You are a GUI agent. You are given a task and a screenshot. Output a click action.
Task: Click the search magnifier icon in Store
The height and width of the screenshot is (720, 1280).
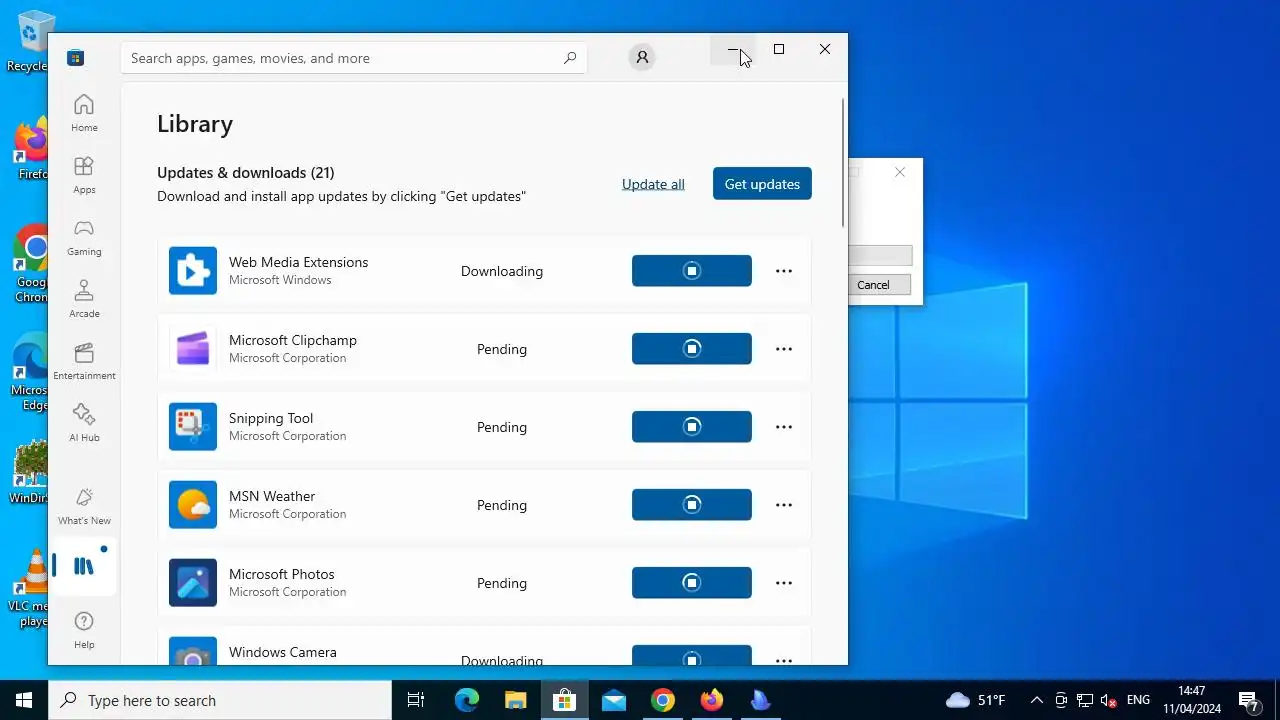click(x=570, y=58)
